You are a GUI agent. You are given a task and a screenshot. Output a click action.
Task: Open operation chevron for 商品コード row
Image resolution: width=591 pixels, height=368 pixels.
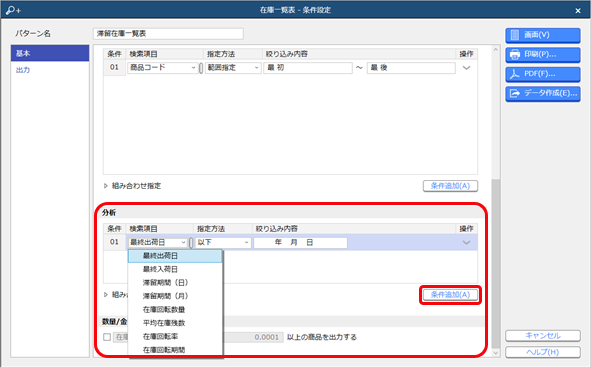click(466, 68)
